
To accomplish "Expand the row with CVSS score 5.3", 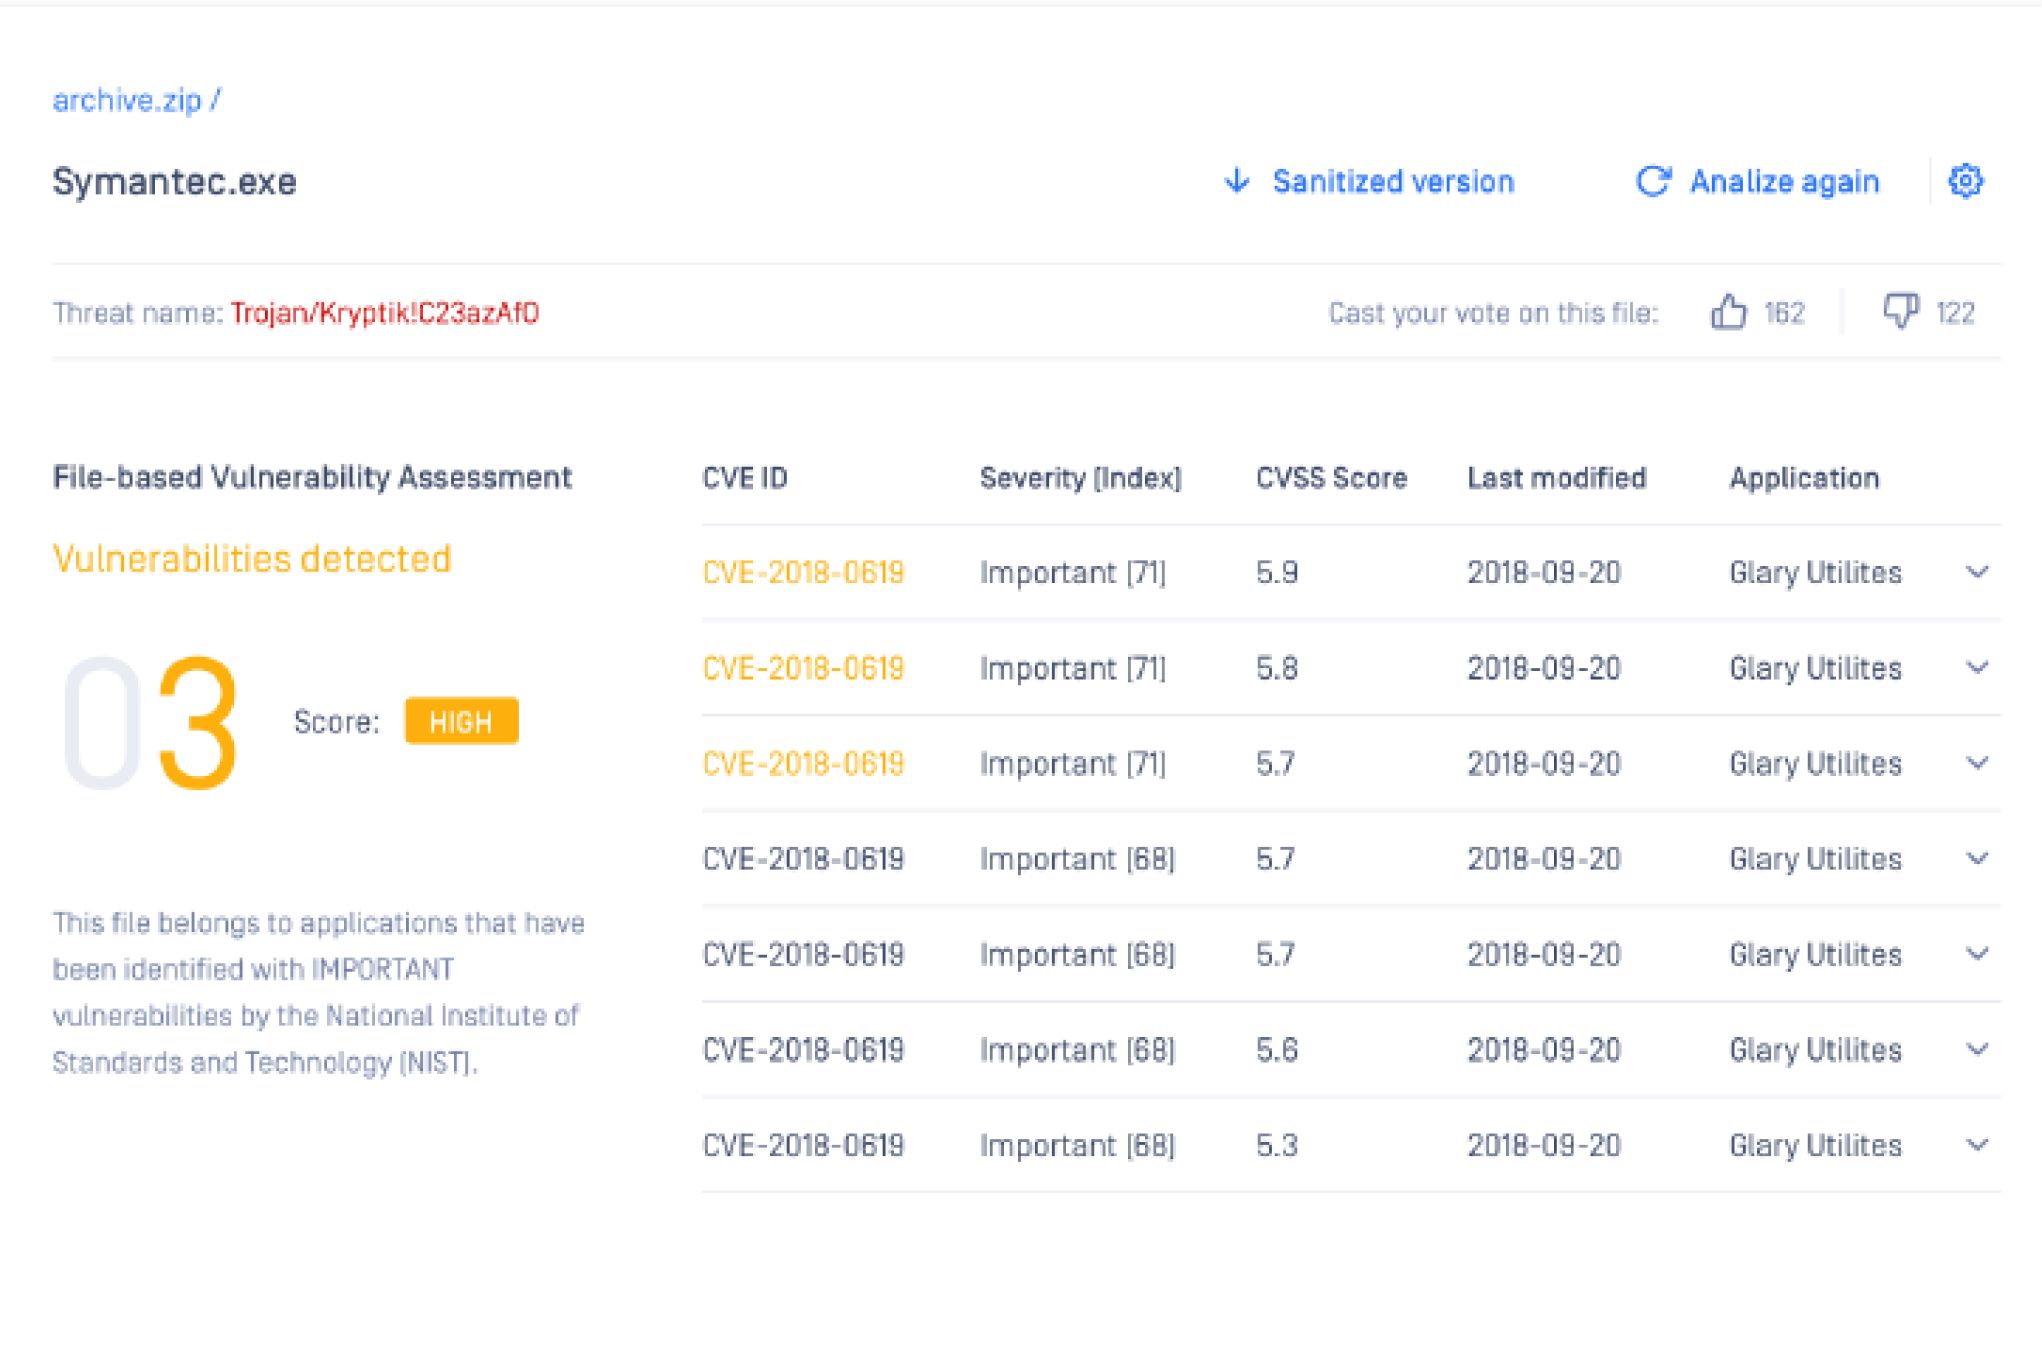I will click(1977, 1144).
